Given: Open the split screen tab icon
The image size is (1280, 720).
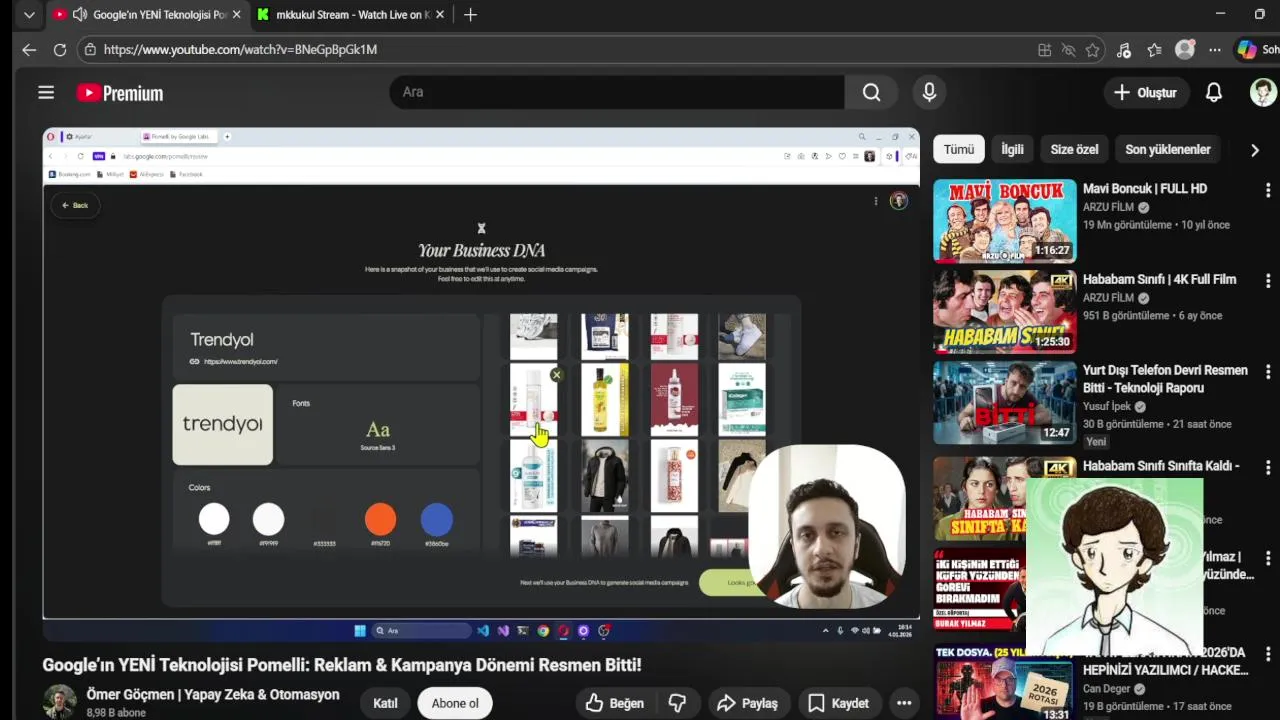Looking at the screenshot, I should coord(1044,50).
